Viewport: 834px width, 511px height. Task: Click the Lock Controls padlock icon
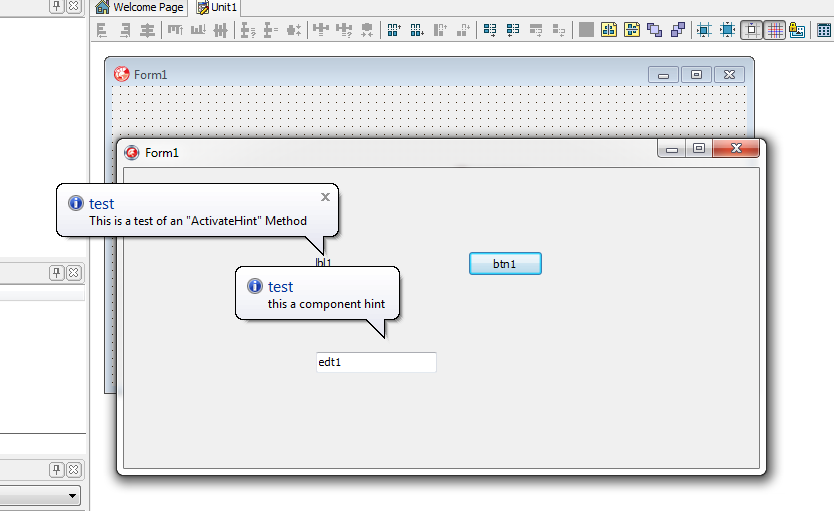pyautogui.click(x=797, y=30)
